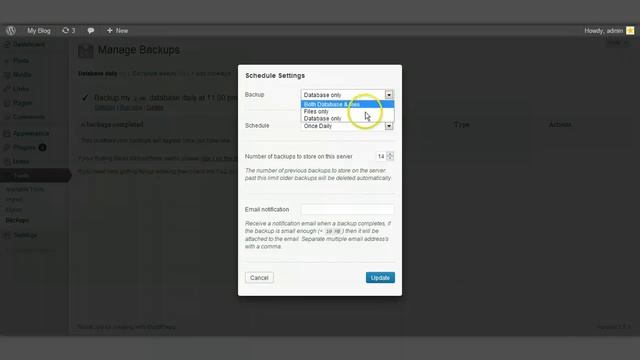The image size is (640, 360).
Task: Open Users in the sidebar
Action: (20, 162)
